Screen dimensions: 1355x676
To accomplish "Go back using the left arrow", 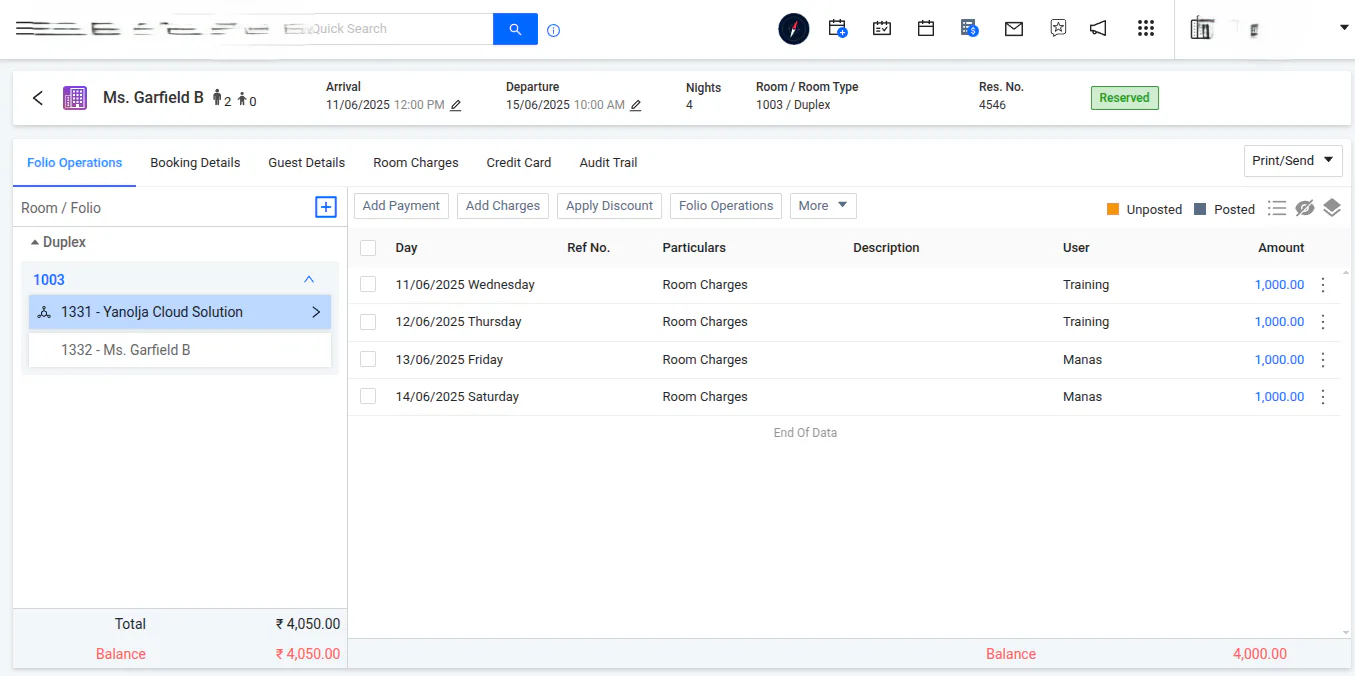I will pyautogui.click(x=38, y=98).
